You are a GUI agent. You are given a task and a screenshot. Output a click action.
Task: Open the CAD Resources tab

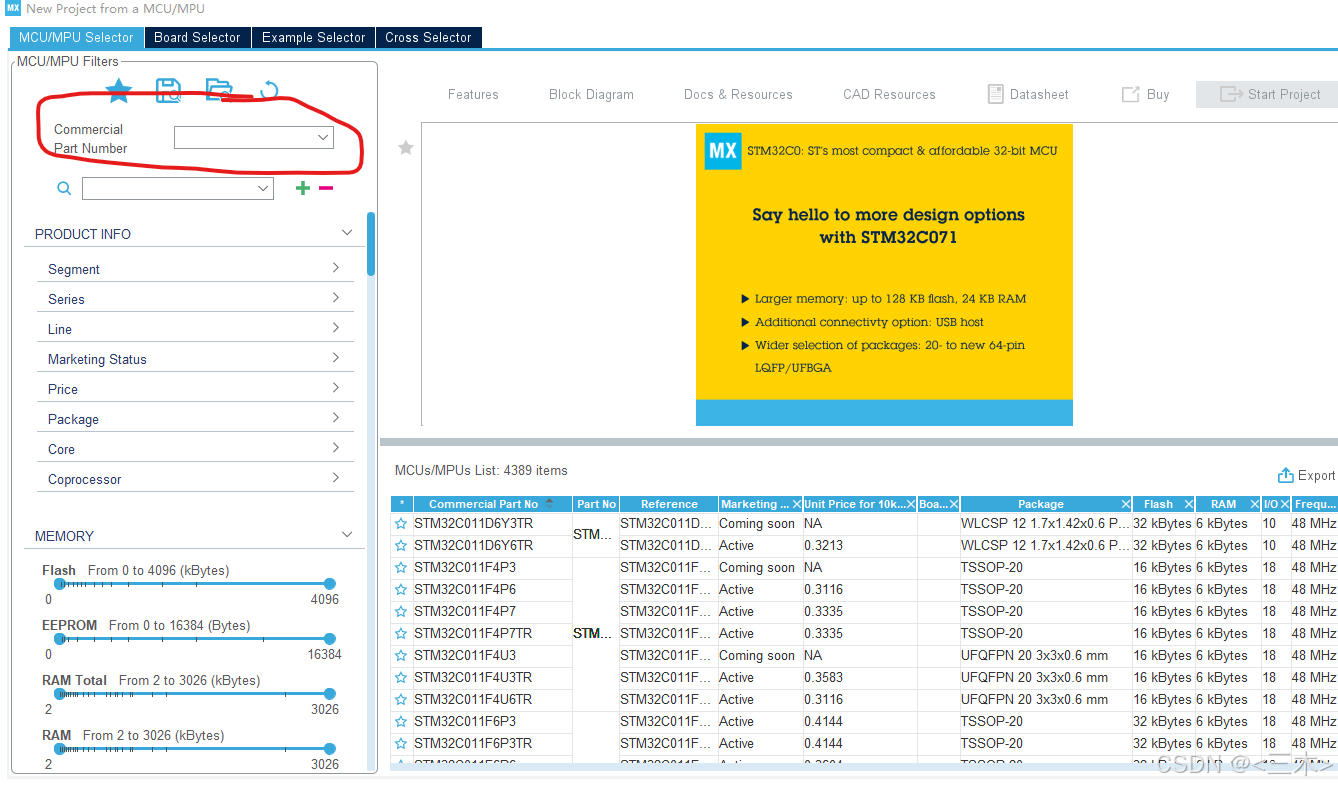click(x=889, y=94)
